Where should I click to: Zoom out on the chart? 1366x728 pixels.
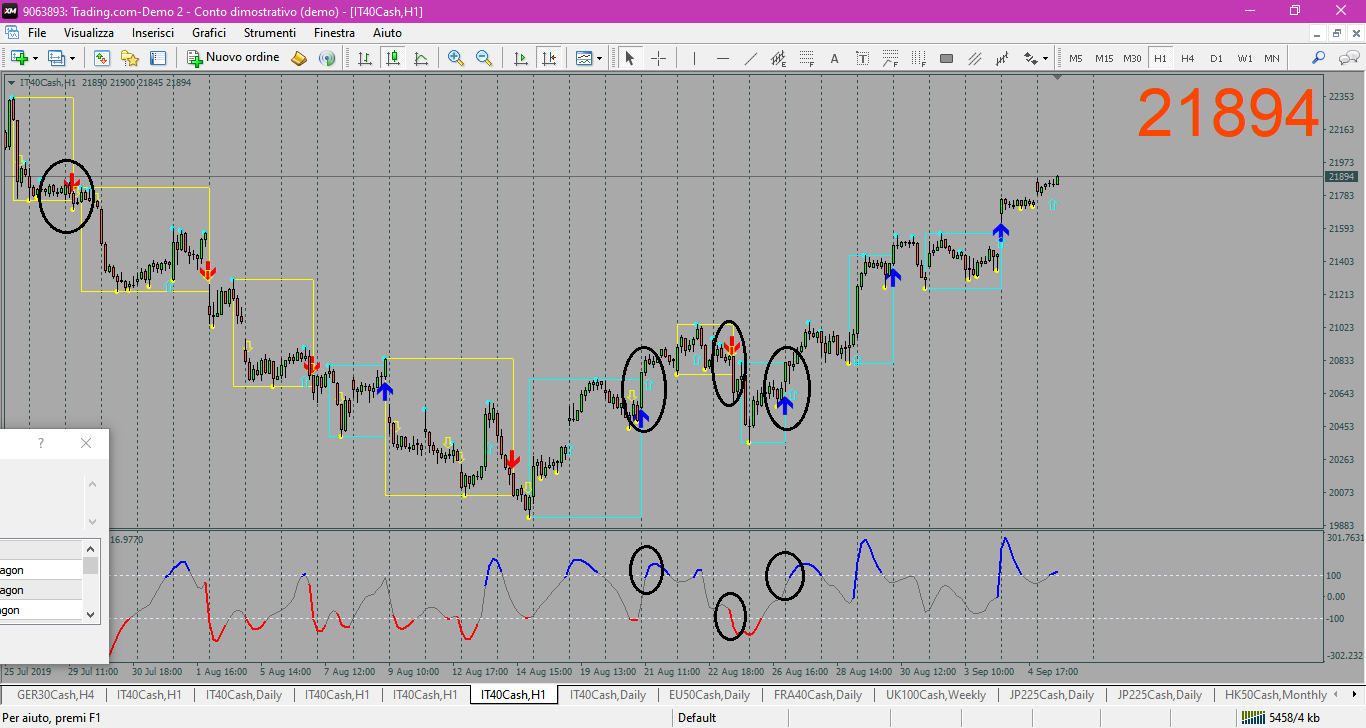[x=484, y=58]
